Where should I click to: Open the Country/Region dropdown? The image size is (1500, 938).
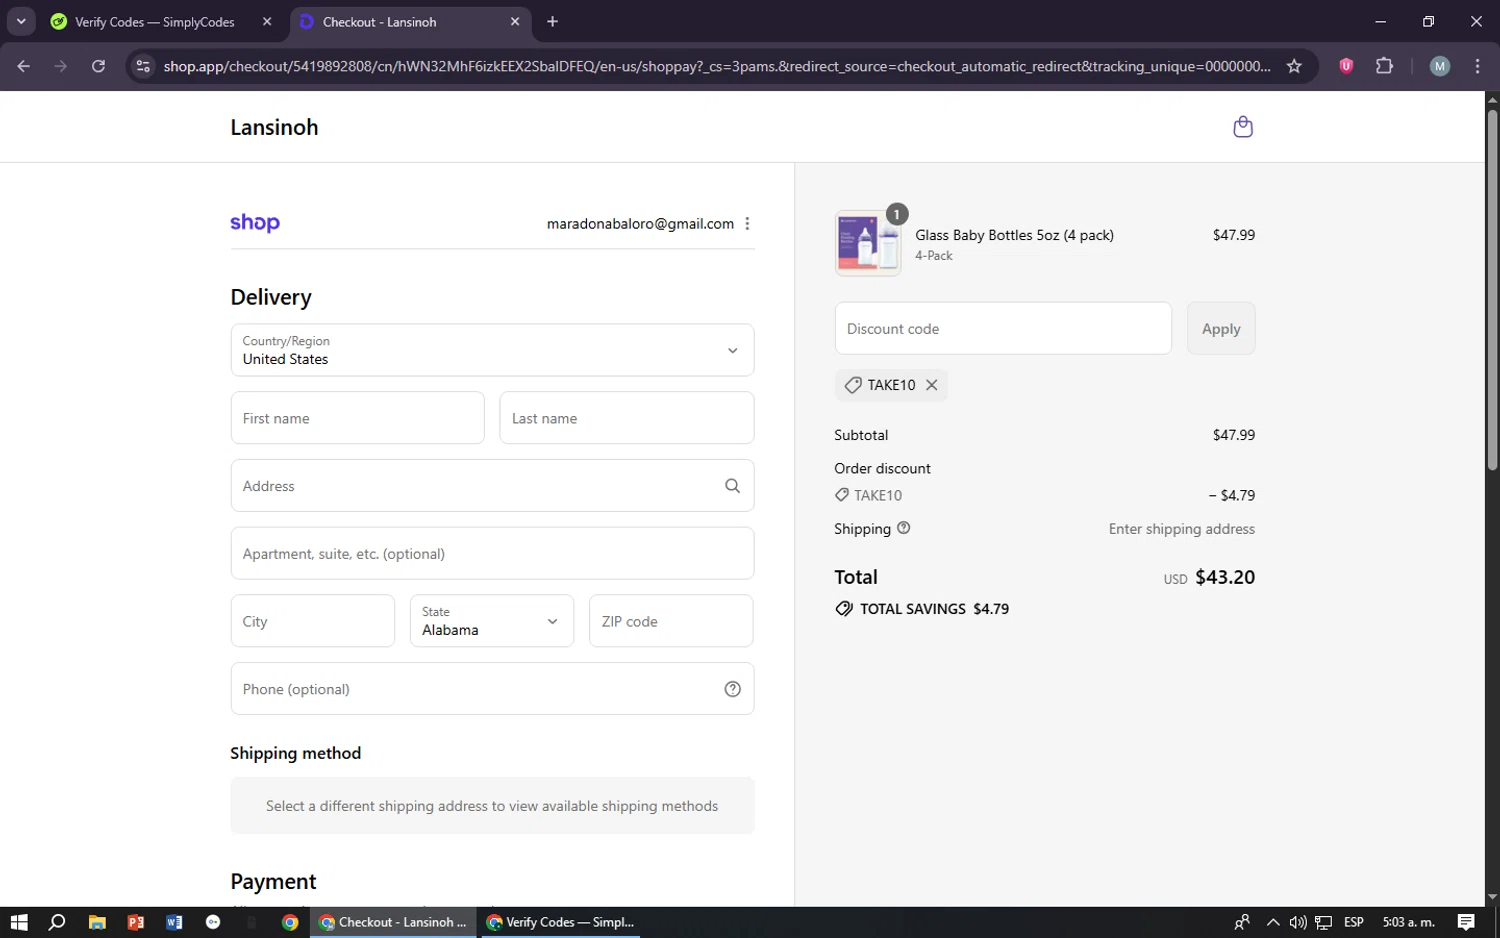(x=492, y=350)
